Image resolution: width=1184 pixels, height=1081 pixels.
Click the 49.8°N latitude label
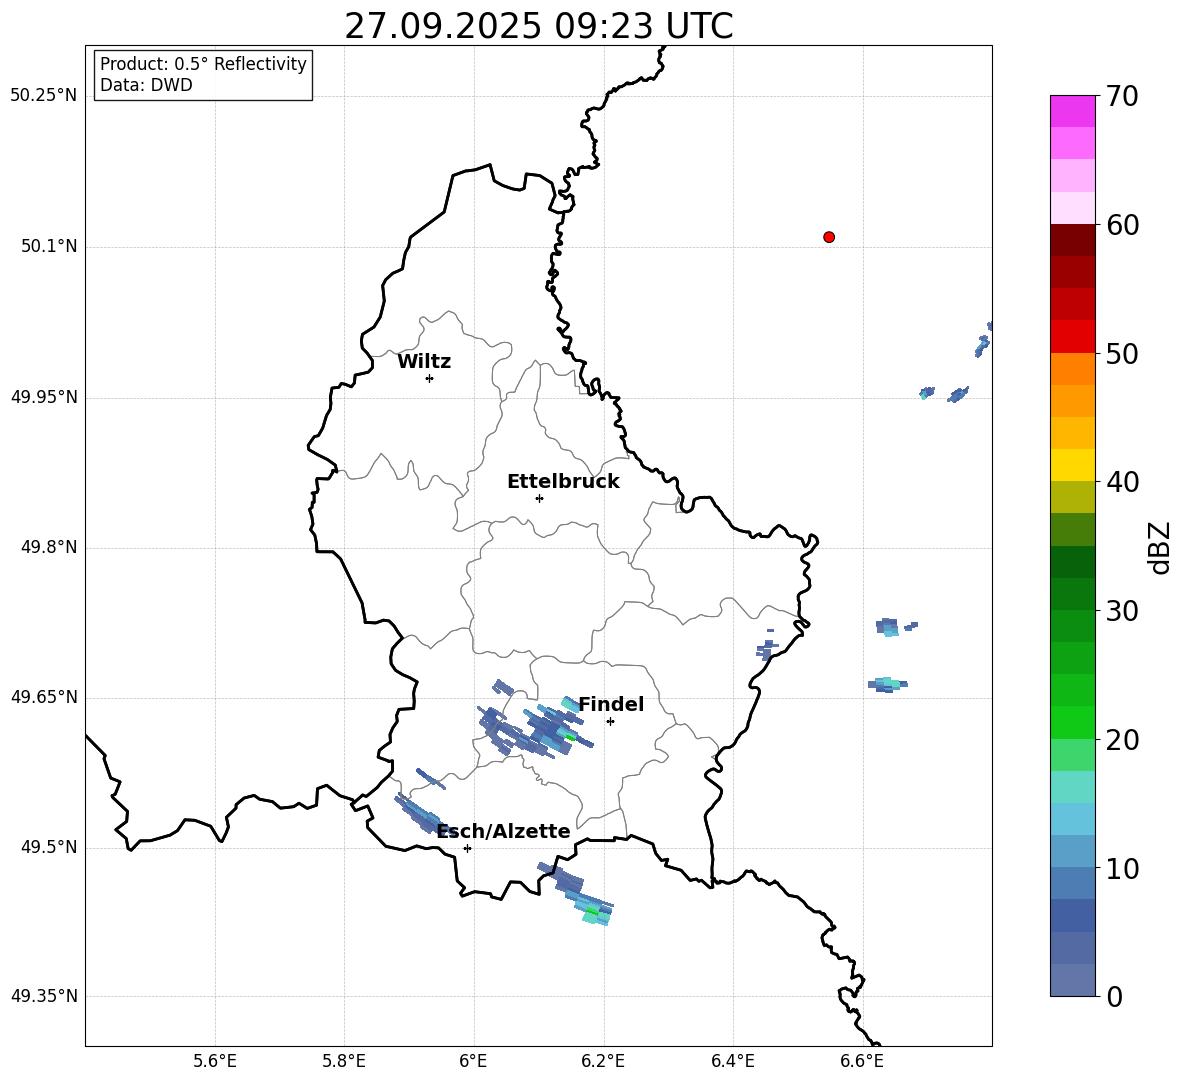click(49, 547)
